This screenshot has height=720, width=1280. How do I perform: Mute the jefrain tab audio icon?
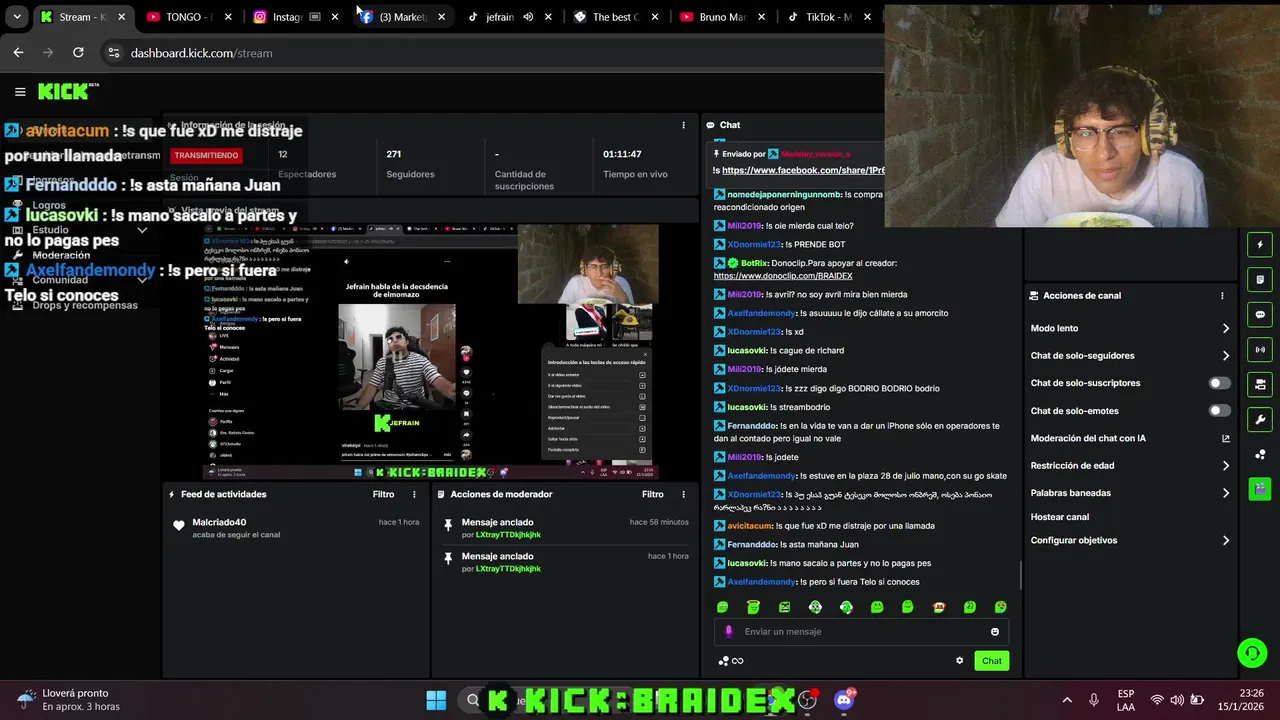[x=528, y=17]
